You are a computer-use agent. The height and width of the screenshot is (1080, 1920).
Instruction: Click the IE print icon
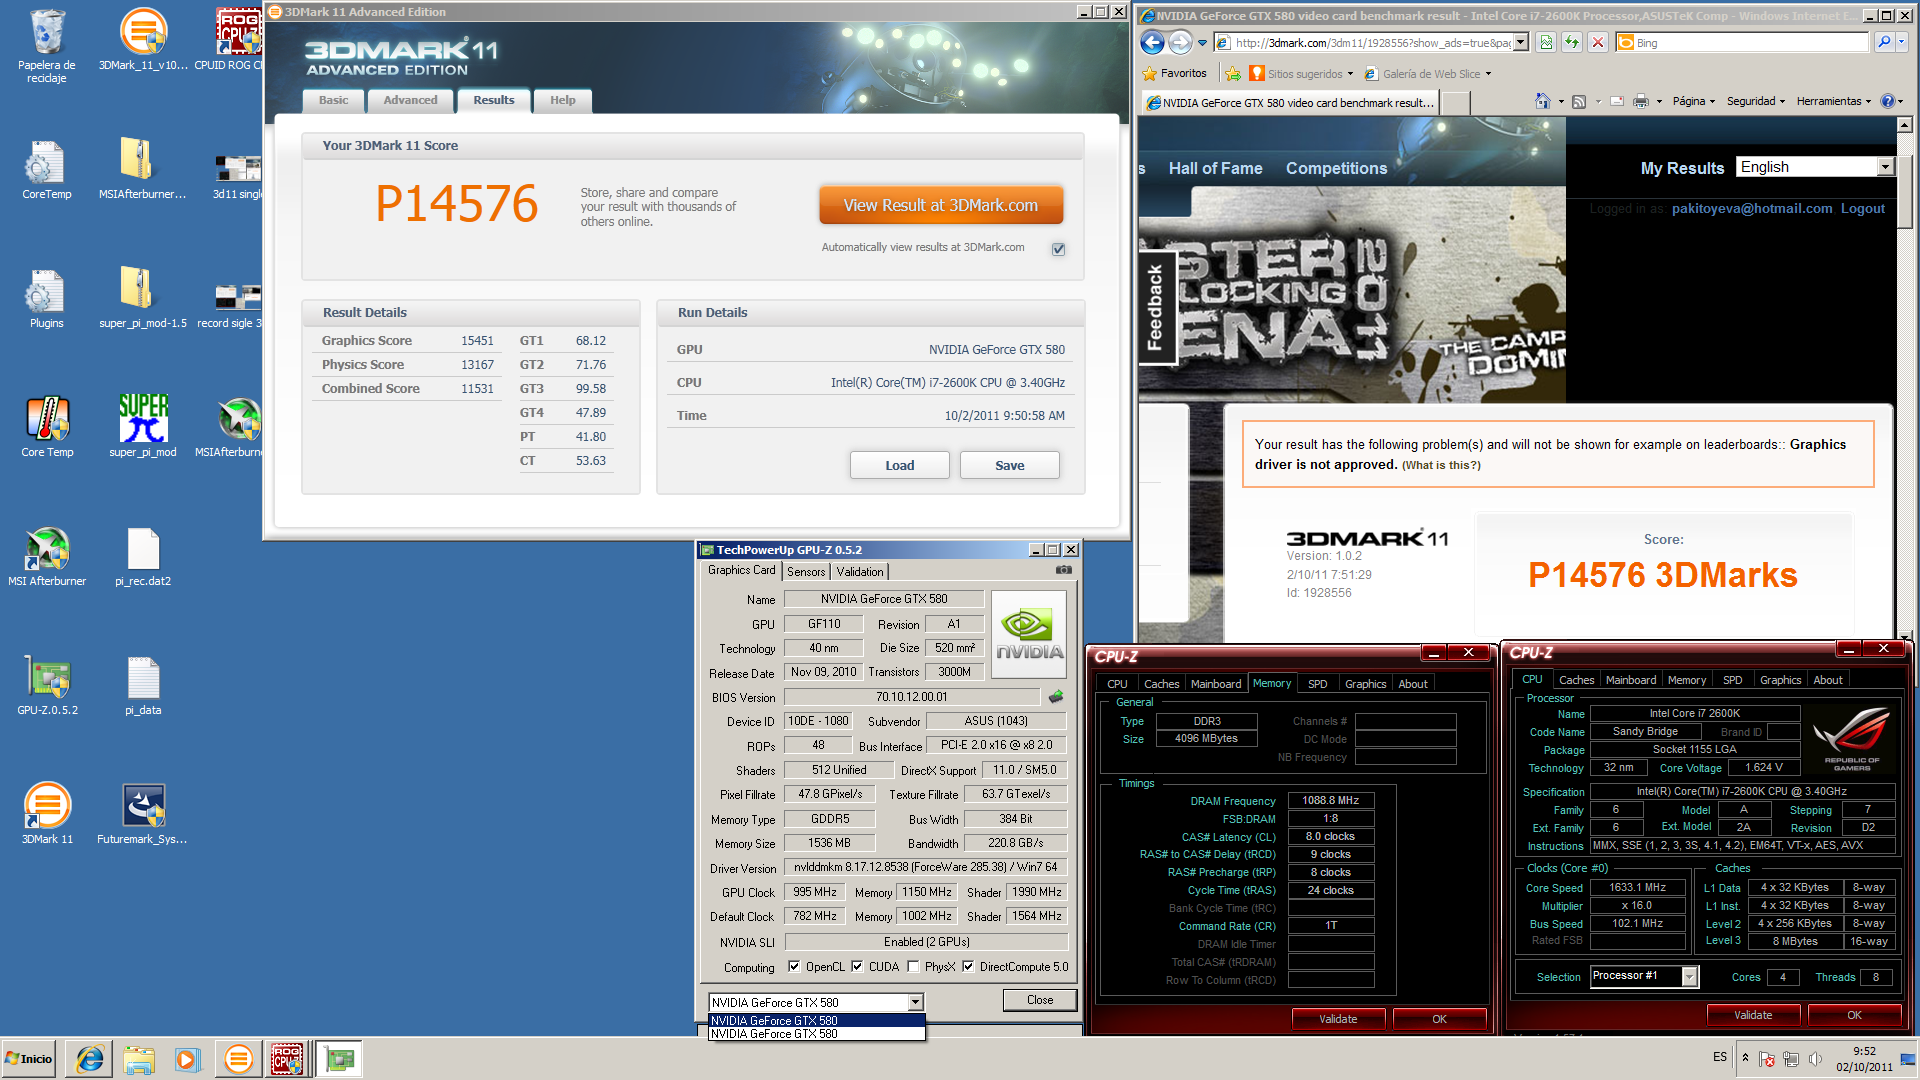(x=1641, y=101)
